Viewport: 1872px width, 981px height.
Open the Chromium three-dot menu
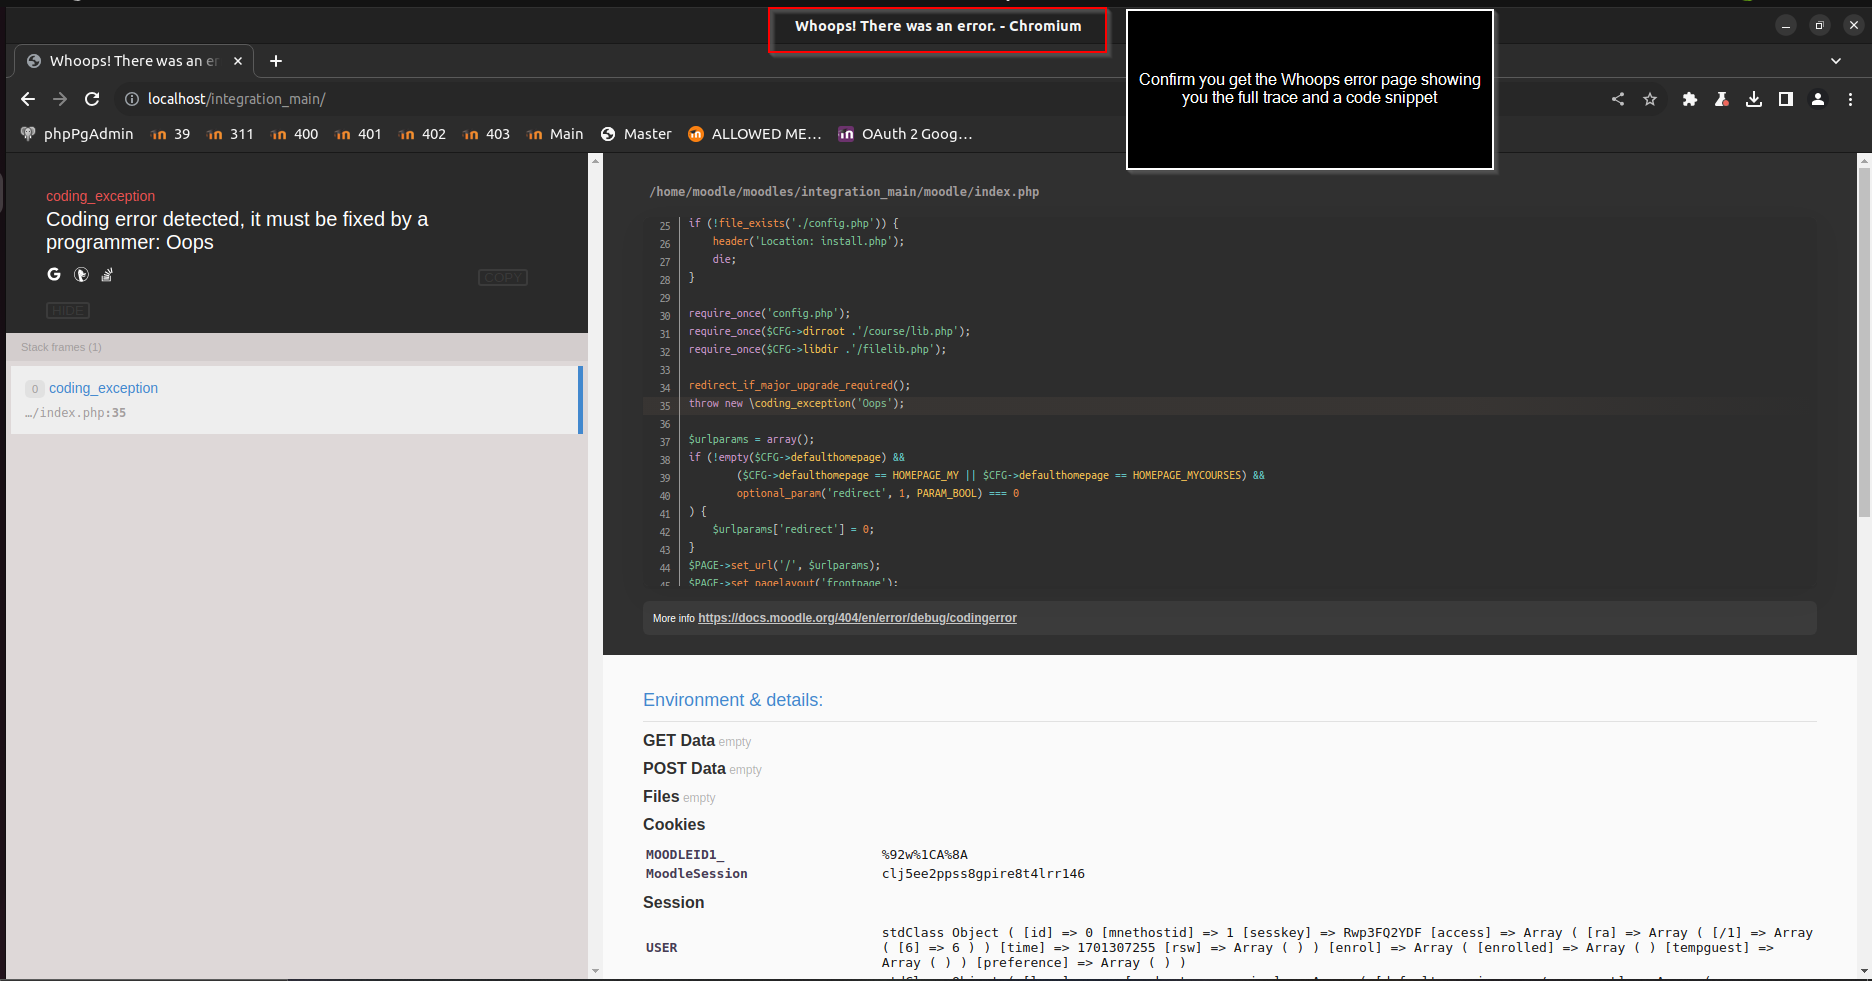(1850, 99)
